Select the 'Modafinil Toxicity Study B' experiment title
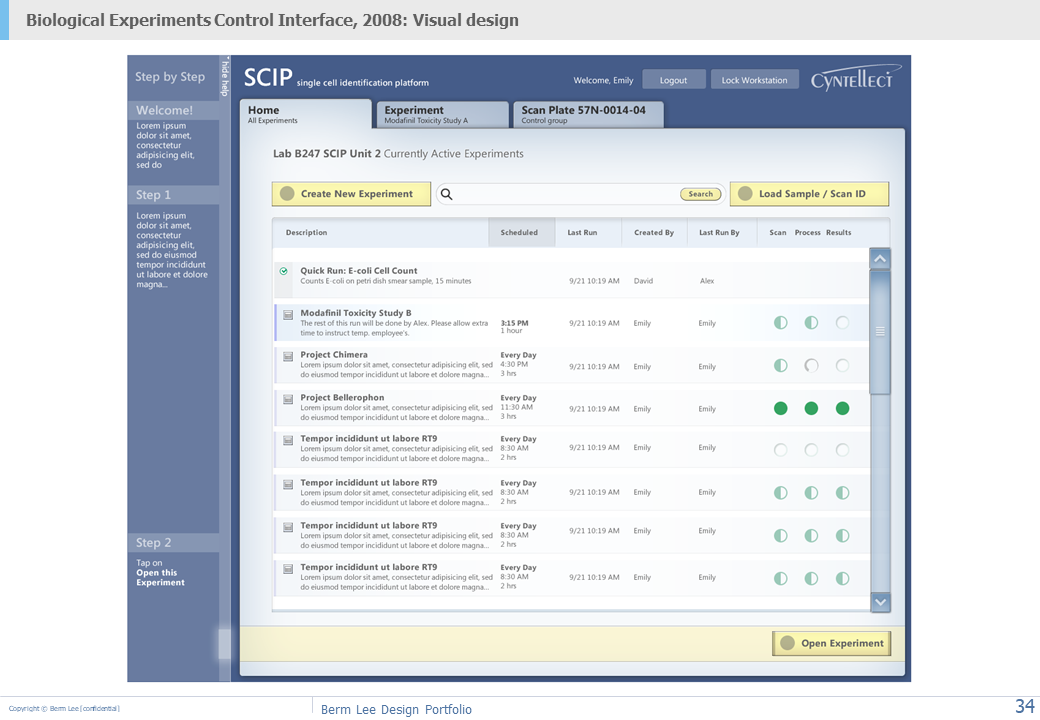This screenshot has width=1040, height=720. pos(356,313)
